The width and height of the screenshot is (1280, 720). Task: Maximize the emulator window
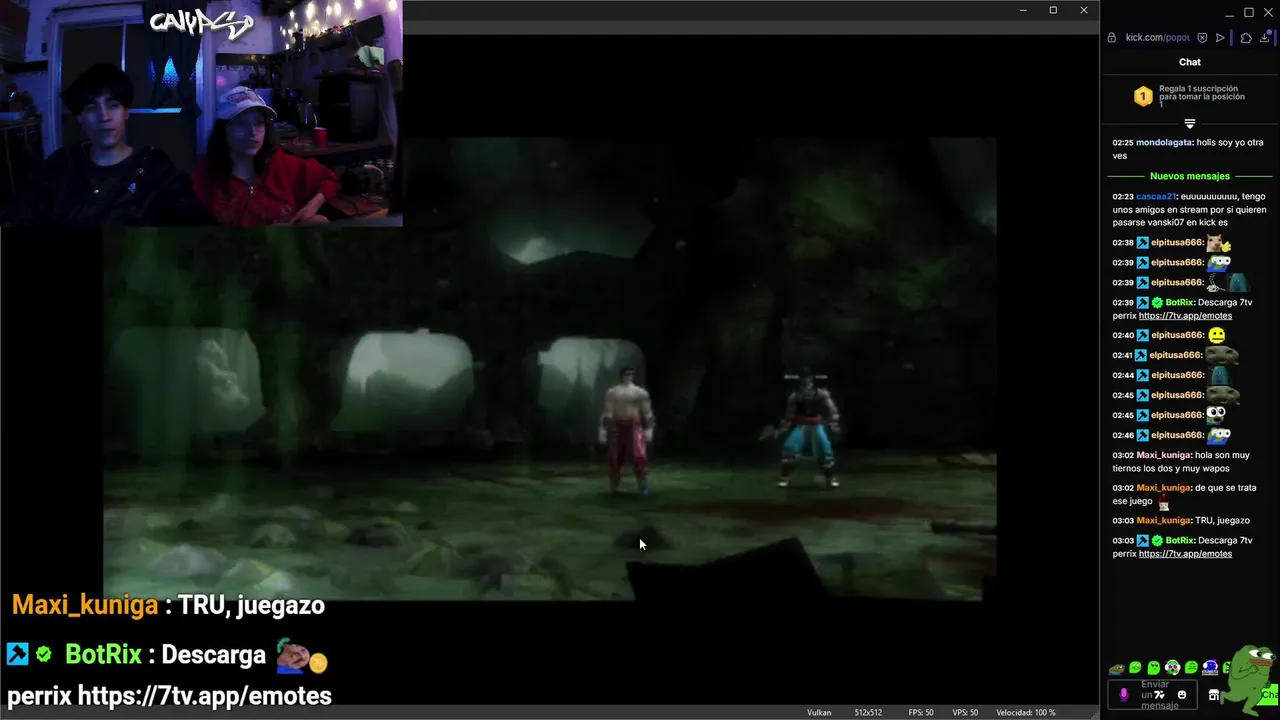pos(1053,10)
